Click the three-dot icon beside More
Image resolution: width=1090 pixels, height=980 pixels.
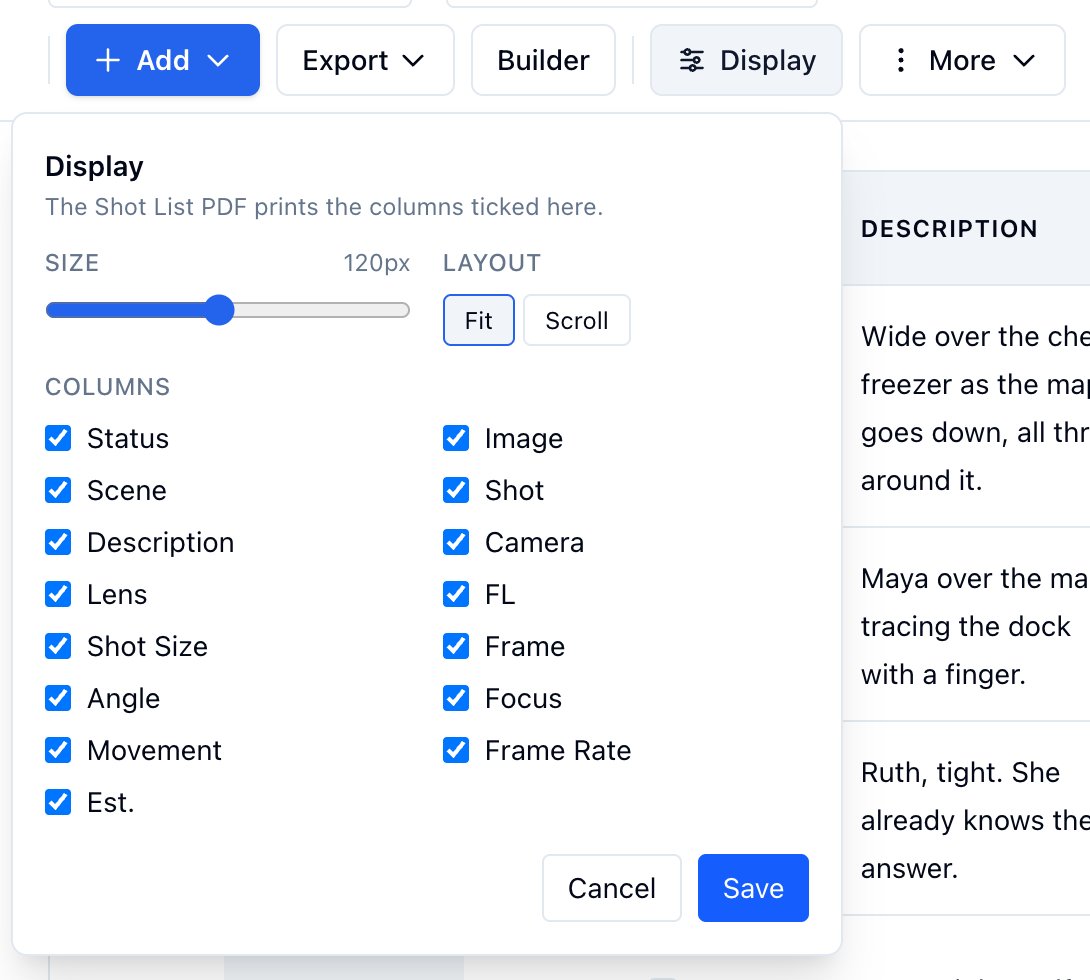[x=900, y=60]
